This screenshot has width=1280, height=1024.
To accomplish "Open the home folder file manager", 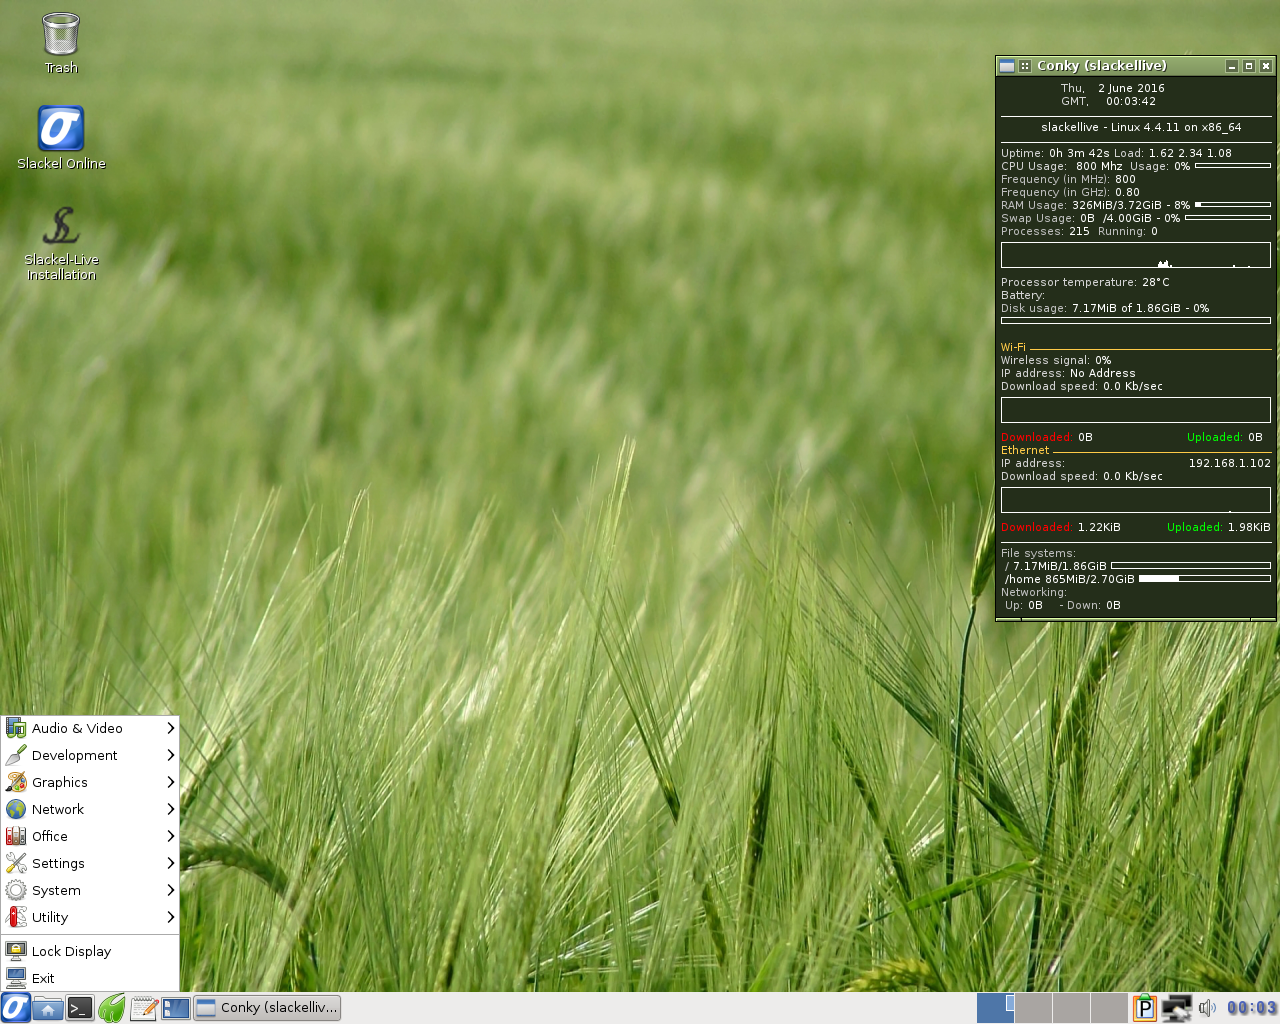I will click(x=47, y=1008).
